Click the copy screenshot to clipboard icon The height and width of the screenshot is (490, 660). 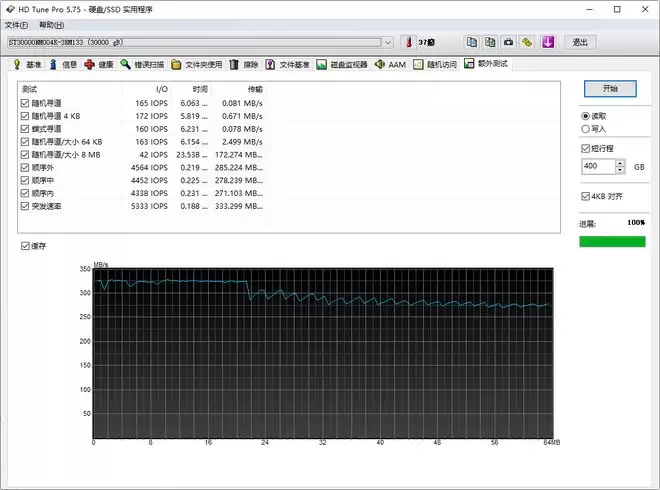coord(490,43)
